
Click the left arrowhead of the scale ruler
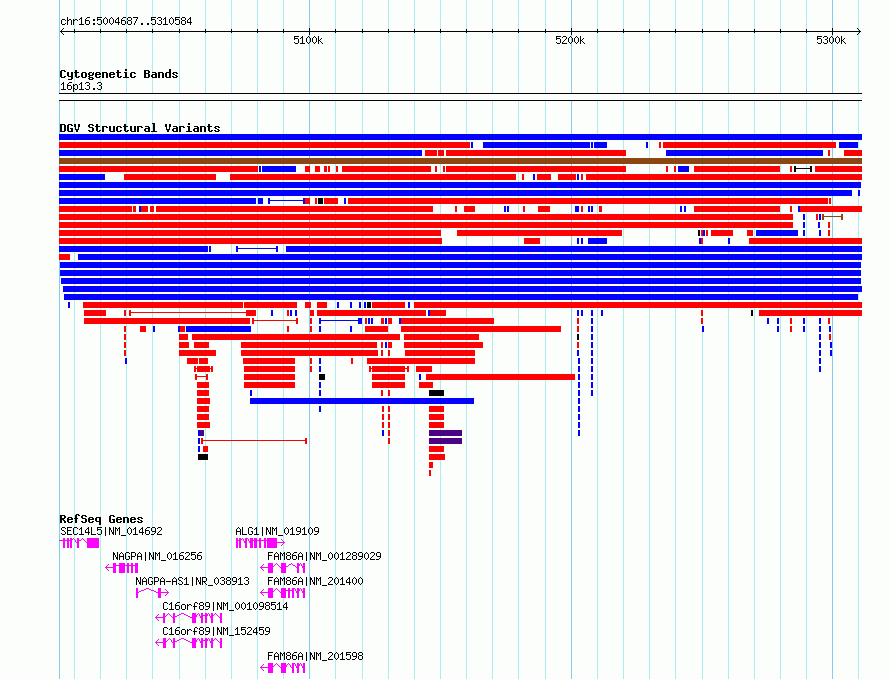pos(62,32)
